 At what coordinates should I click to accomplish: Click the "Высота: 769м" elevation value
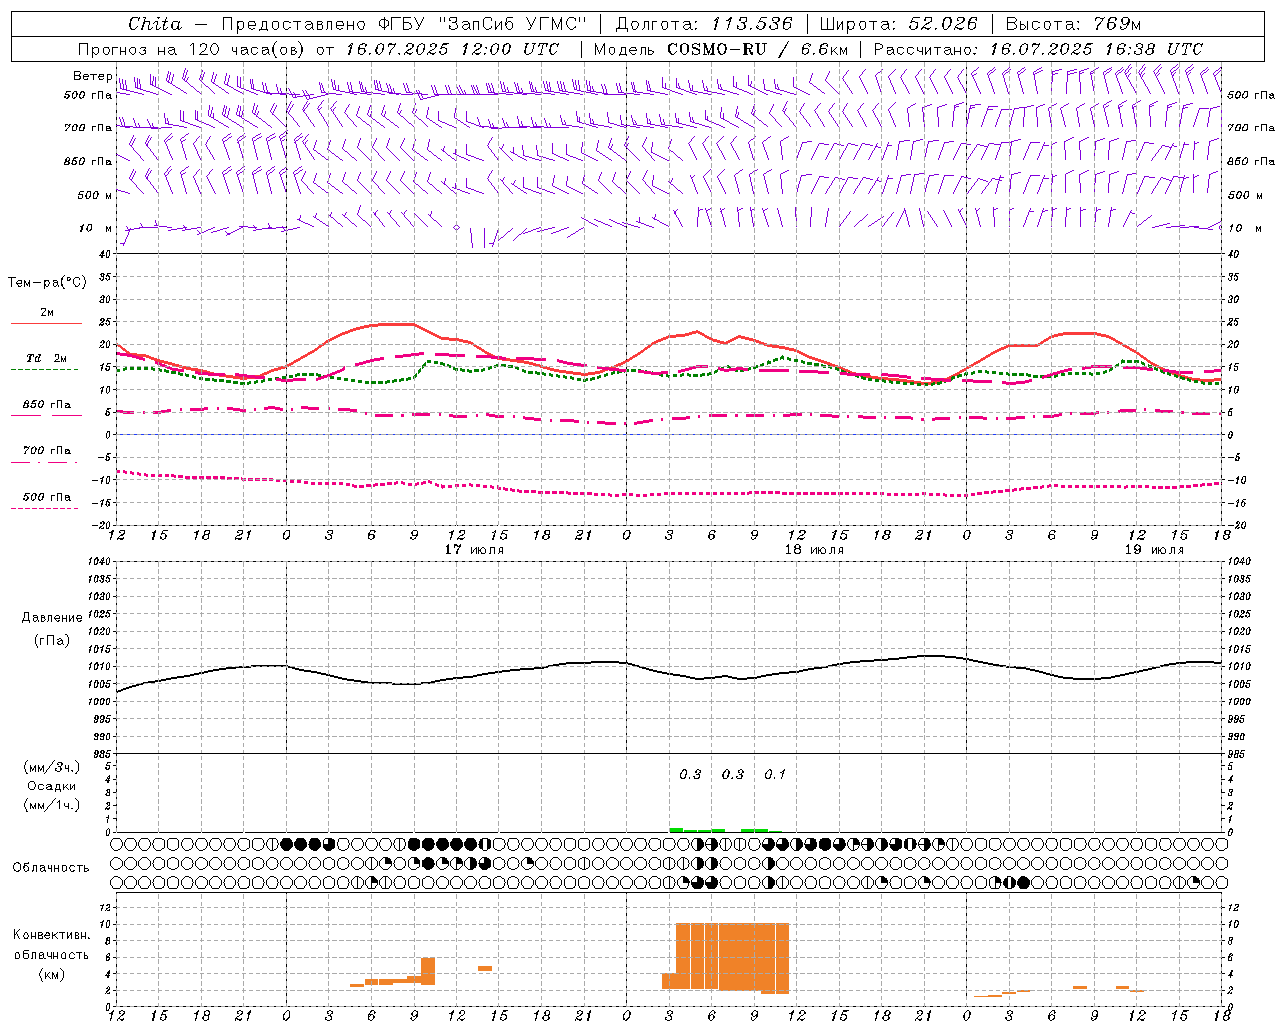(1073, 24)
